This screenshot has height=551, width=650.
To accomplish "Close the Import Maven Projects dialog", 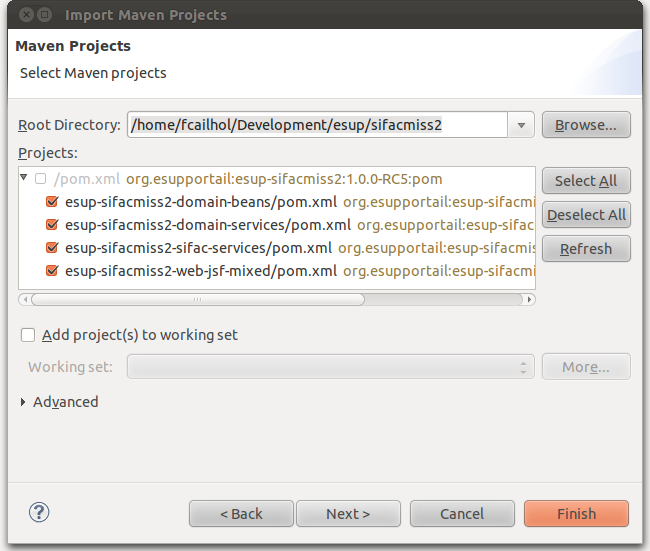I will click(24, 15).
